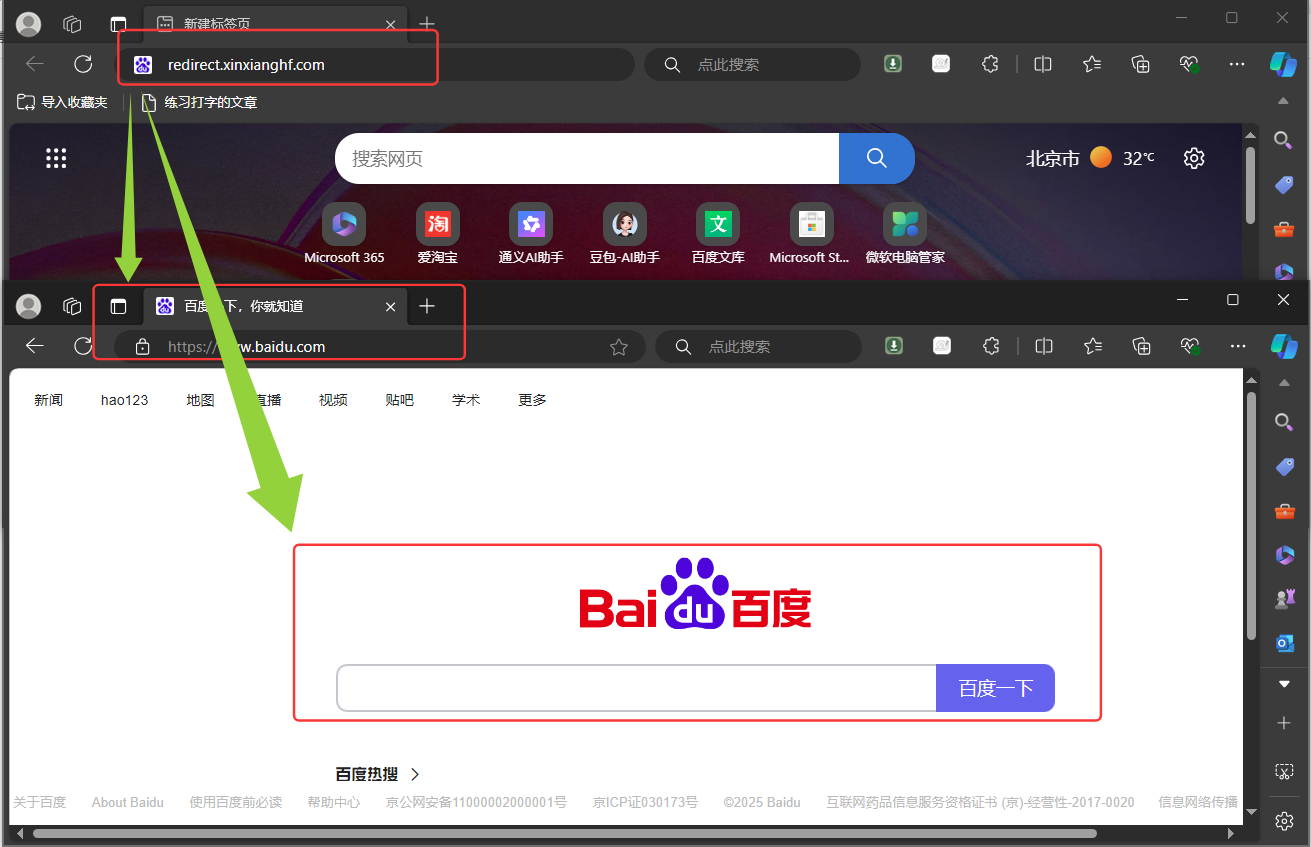
Task: Open 爱淘宝 shortcut tile
Action: 438,234
